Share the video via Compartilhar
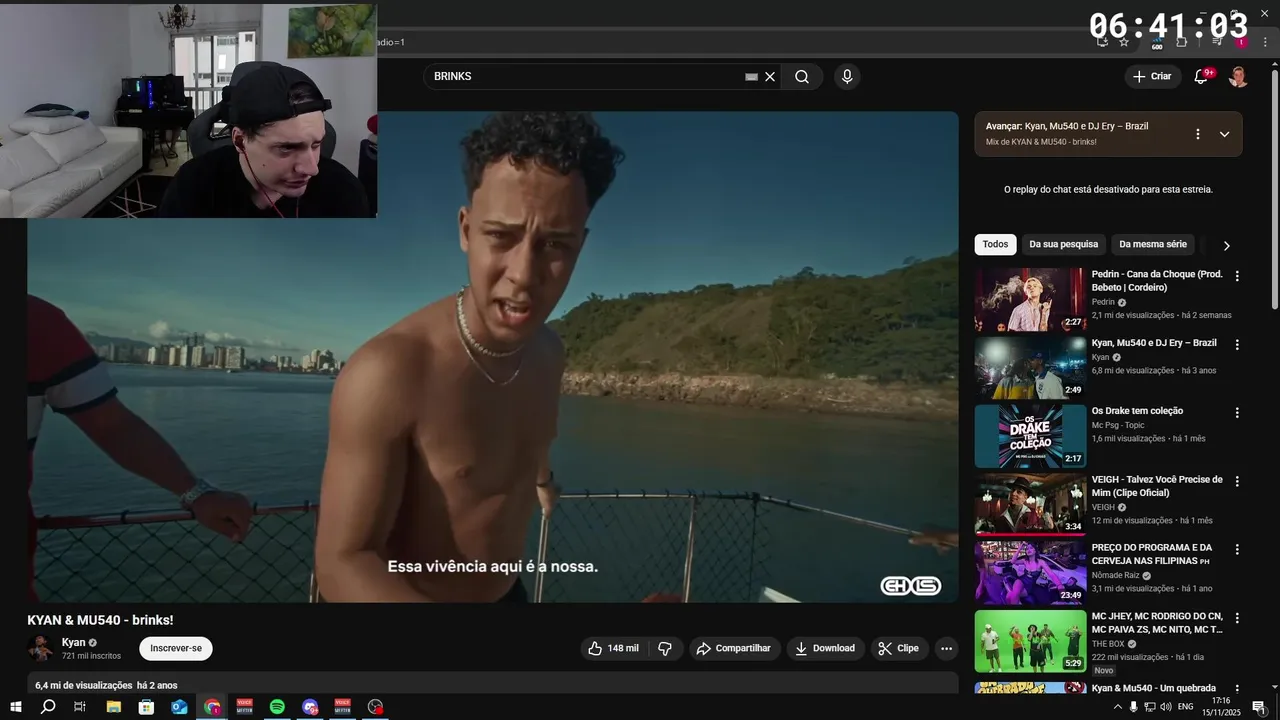This screenshot has height=720, width=1280. coord(734,648)
